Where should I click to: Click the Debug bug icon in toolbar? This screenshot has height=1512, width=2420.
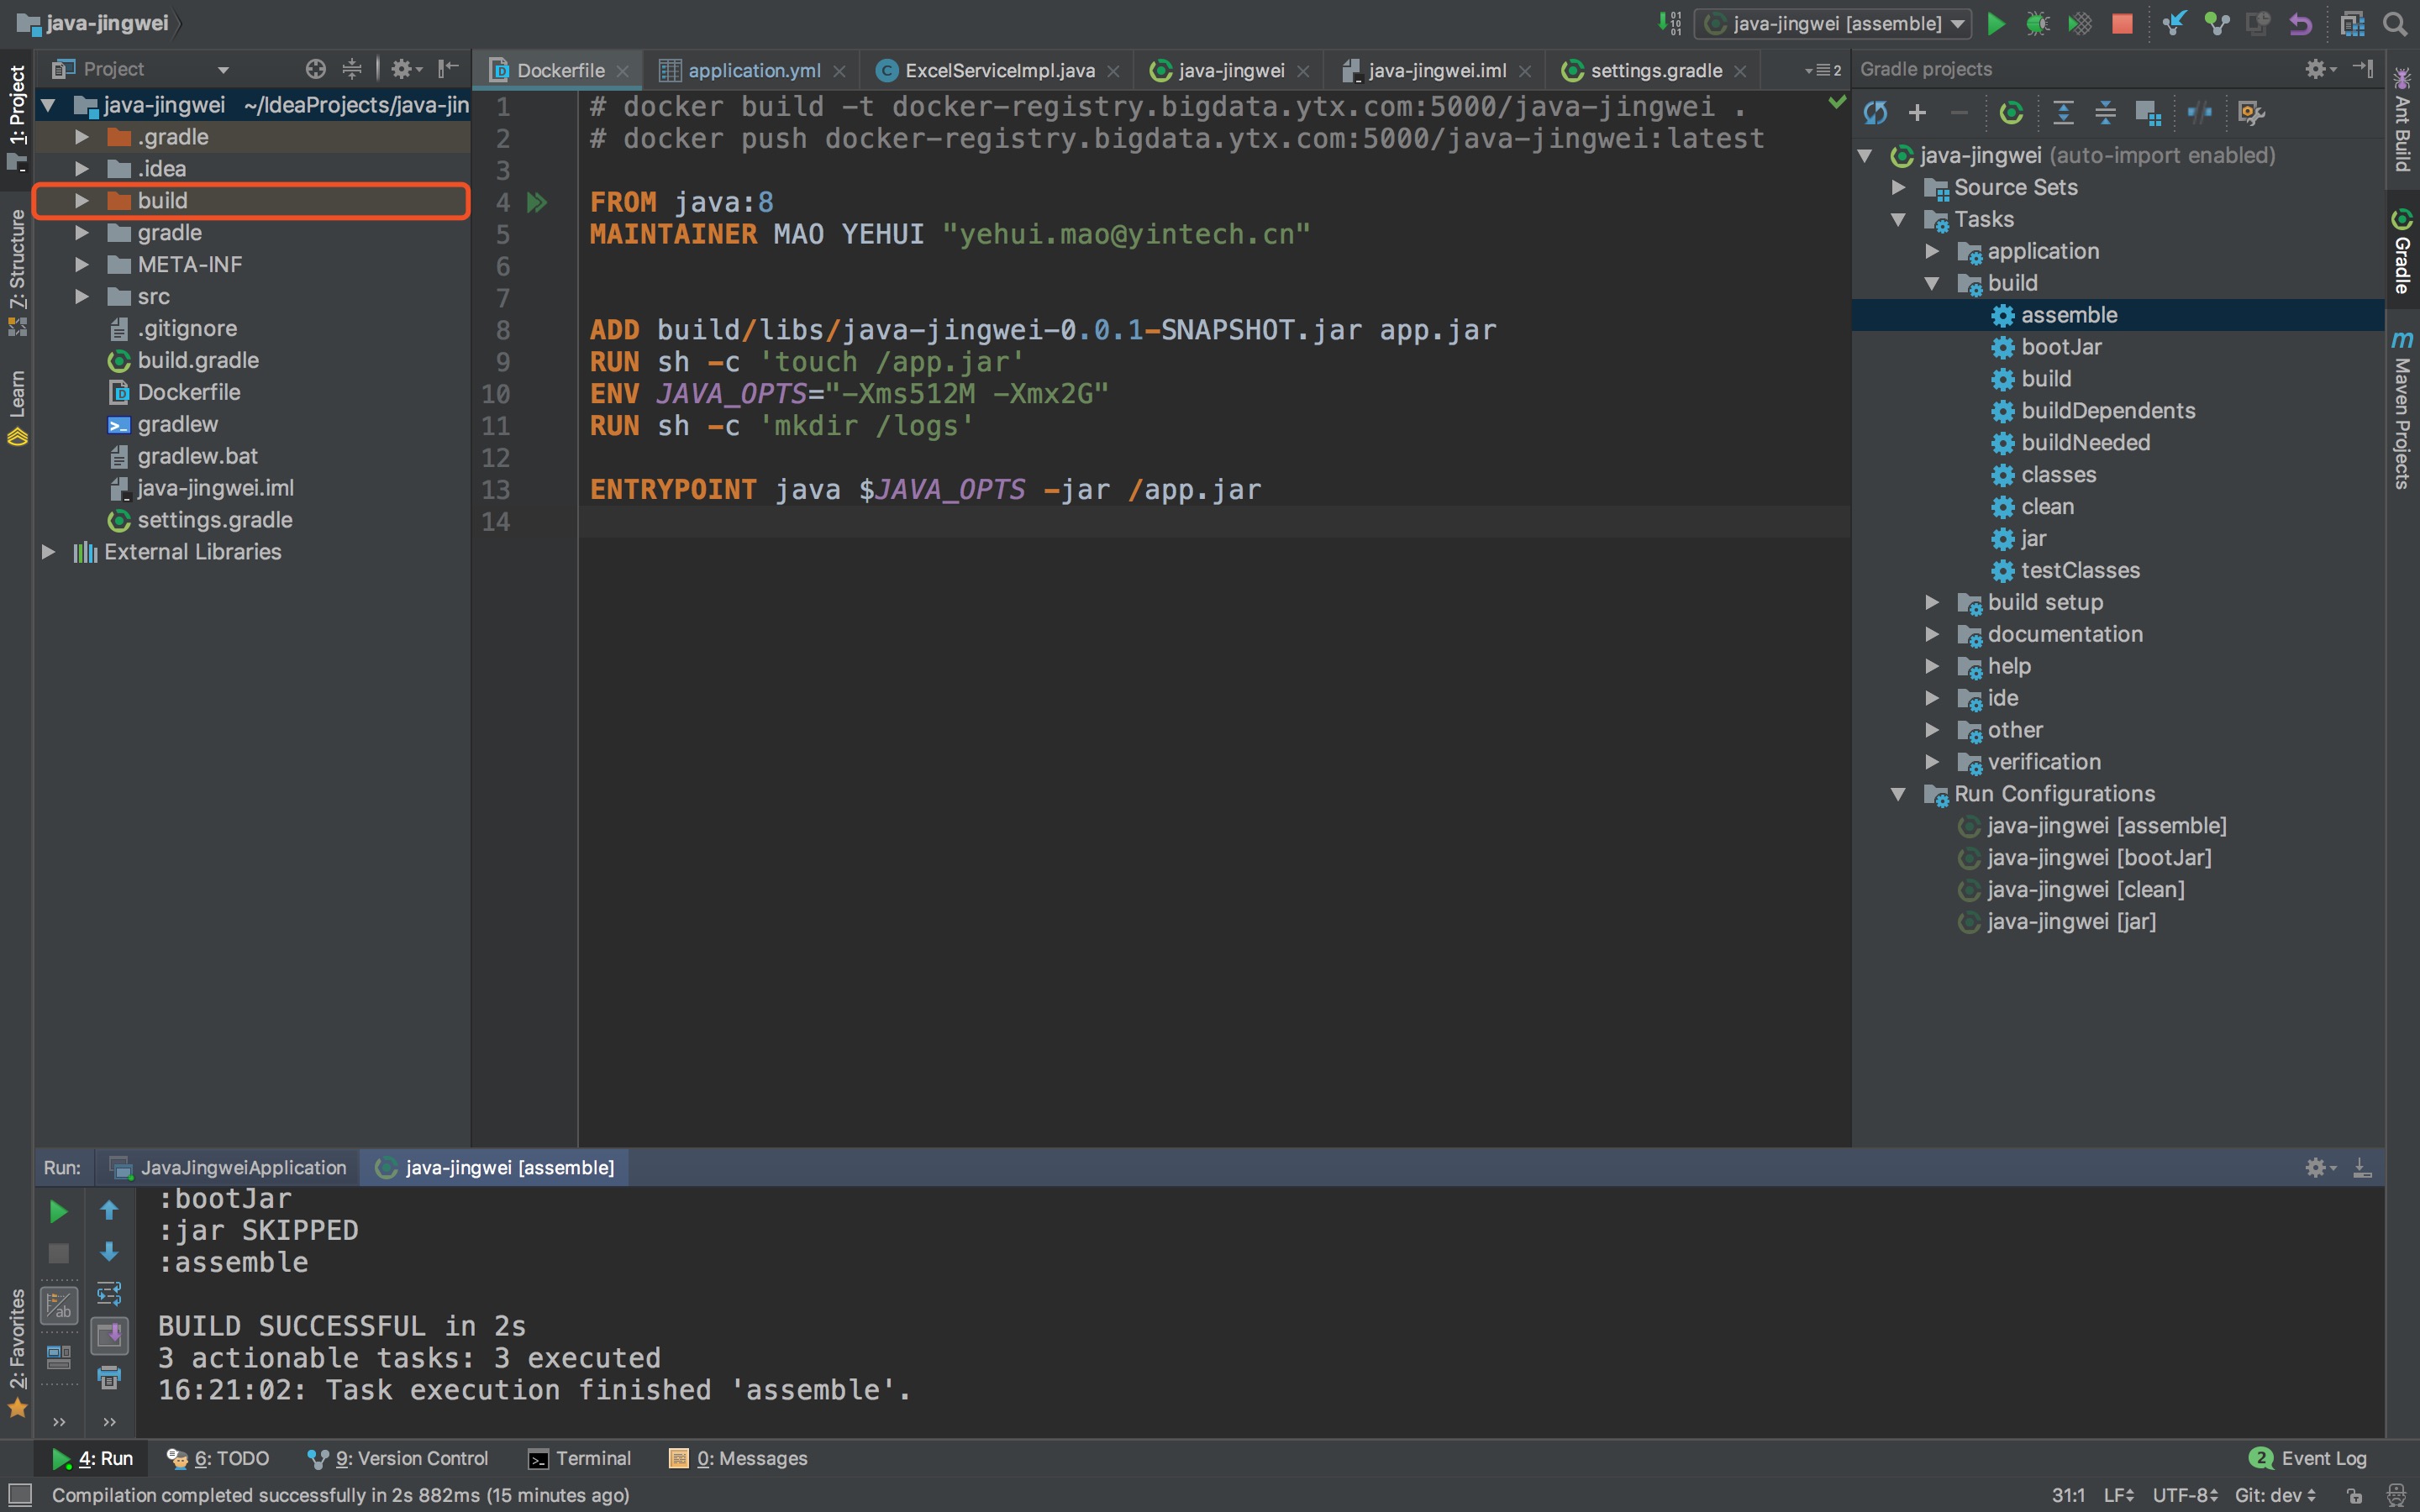2037,23
